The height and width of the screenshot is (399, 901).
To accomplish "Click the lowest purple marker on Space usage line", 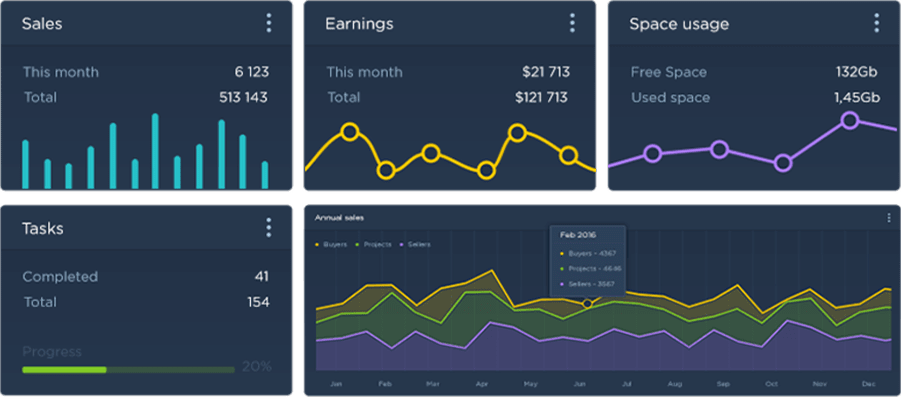I will click(783, 163).
